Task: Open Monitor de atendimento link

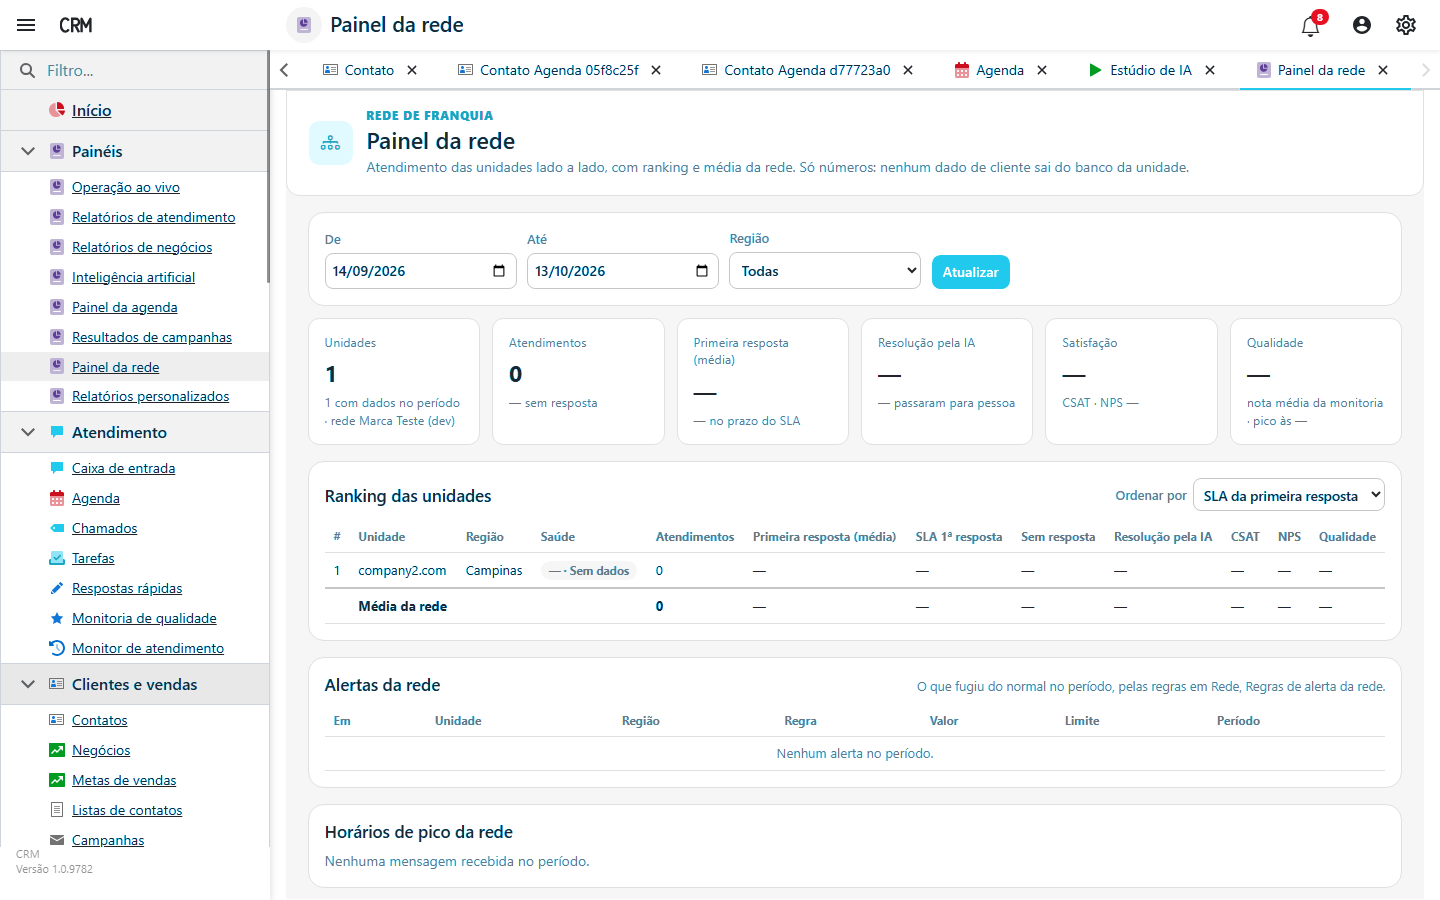Action: (x=148, y=648)
